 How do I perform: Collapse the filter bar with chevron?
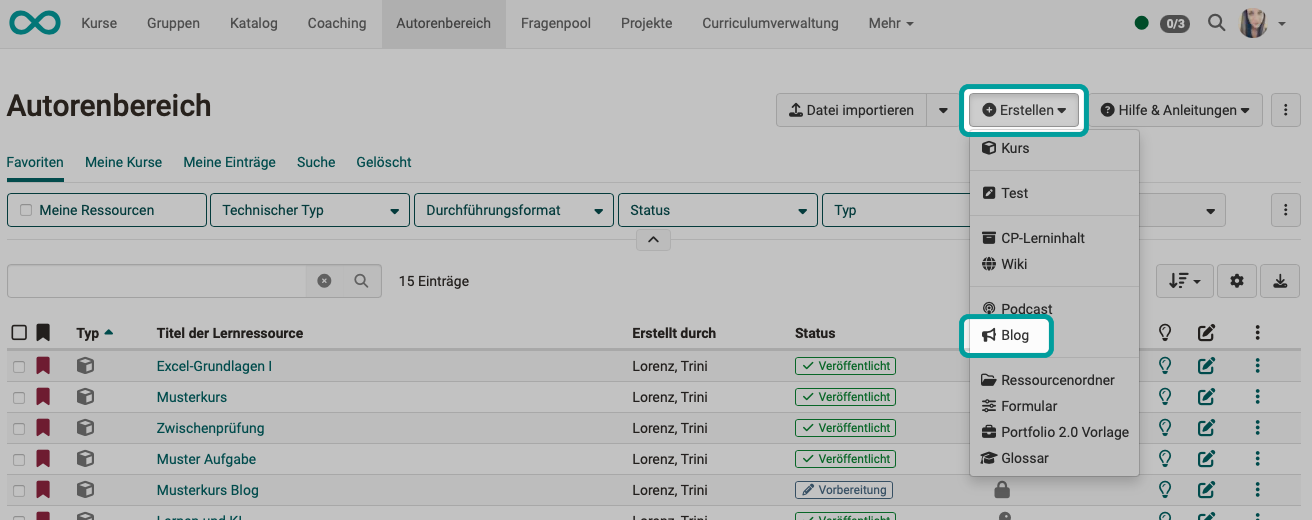tap(653, 240)
